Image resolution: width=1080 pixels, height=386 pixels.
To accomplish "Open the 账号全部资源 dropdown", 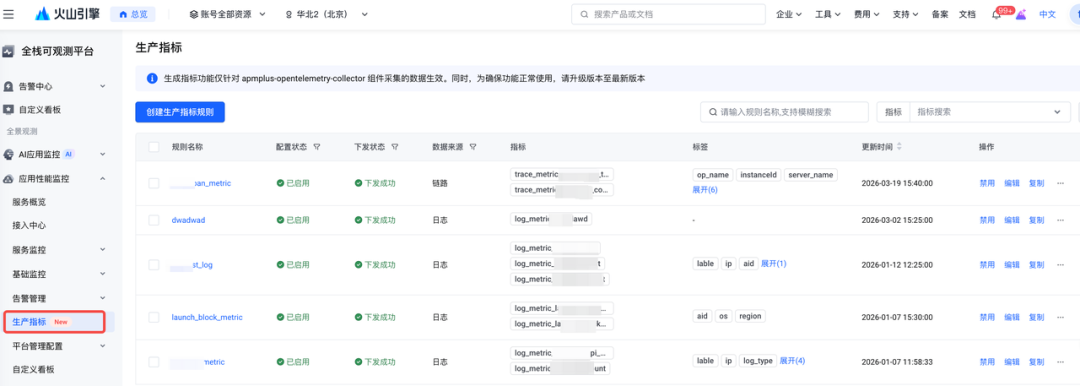I will coord(228,14).
